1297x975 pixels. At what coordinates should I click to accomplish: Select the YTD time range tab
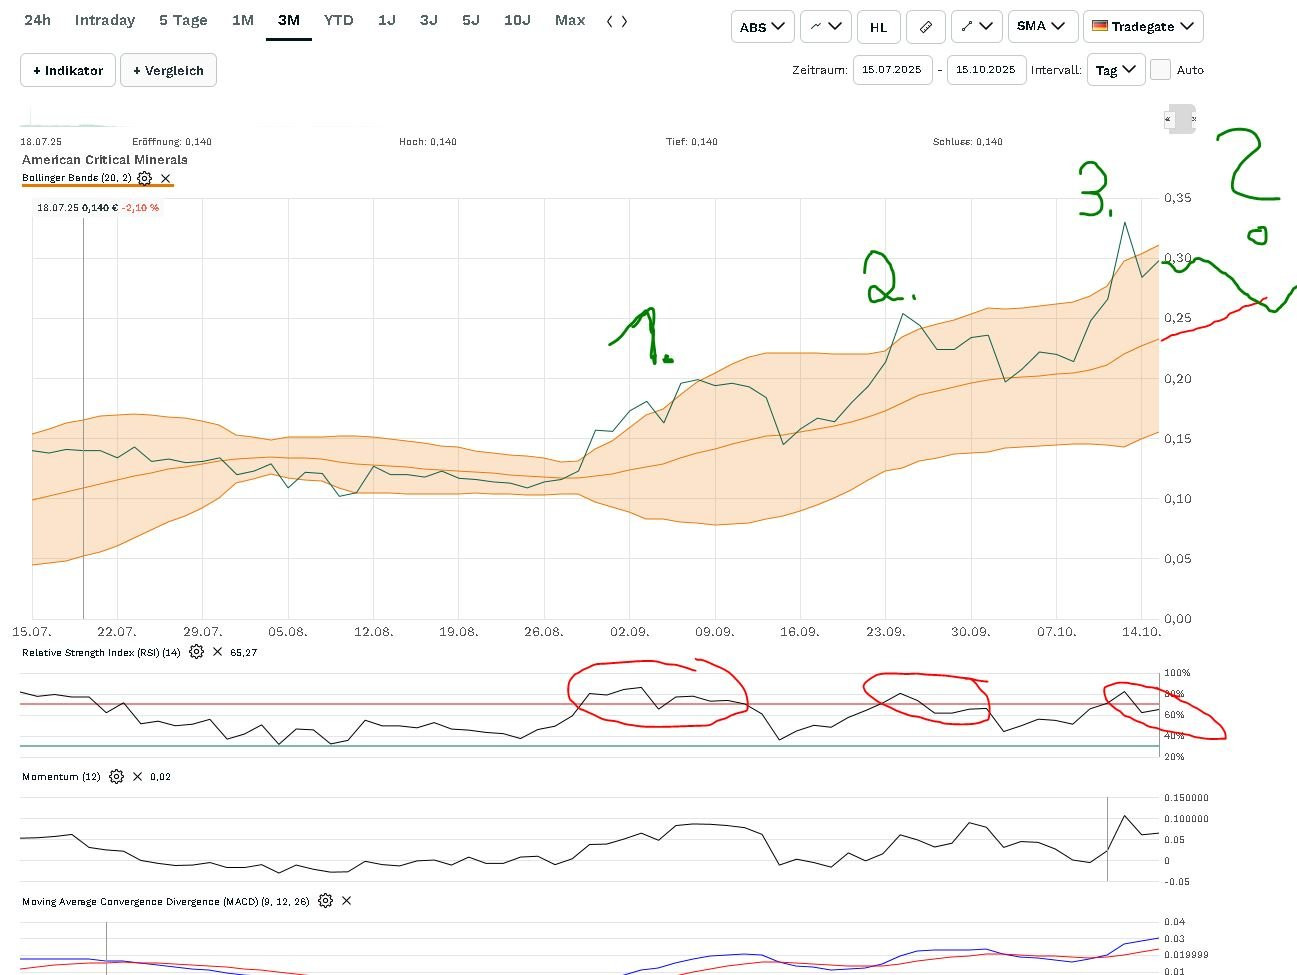point(338,20)
